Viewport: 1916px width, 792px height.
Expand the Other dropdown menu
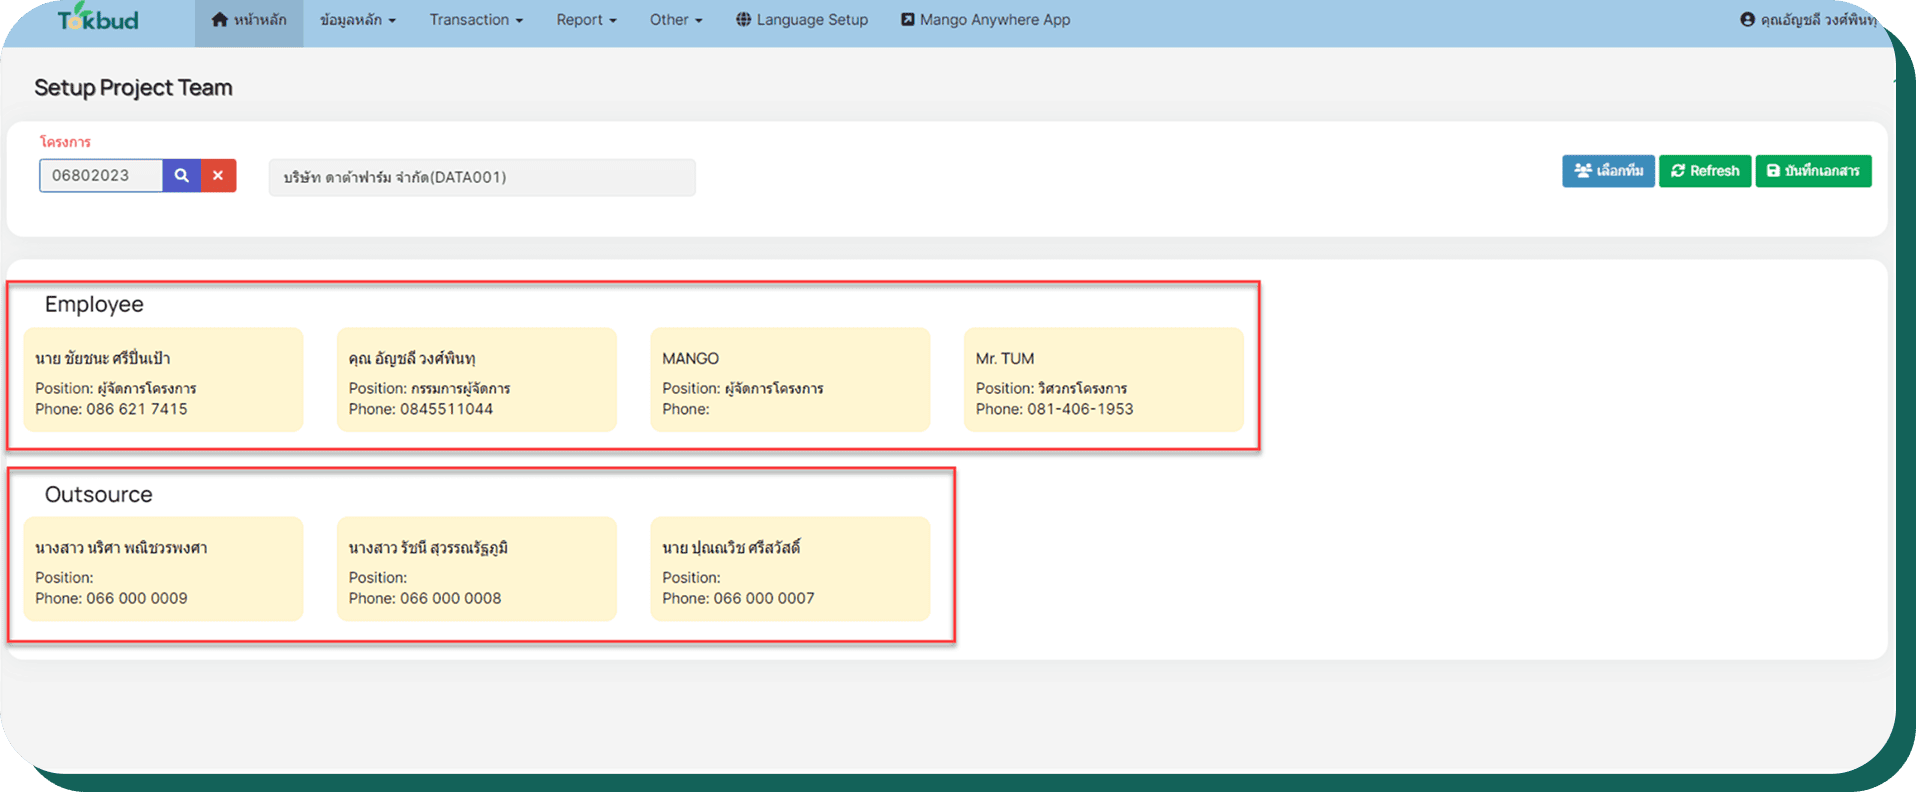676,19
